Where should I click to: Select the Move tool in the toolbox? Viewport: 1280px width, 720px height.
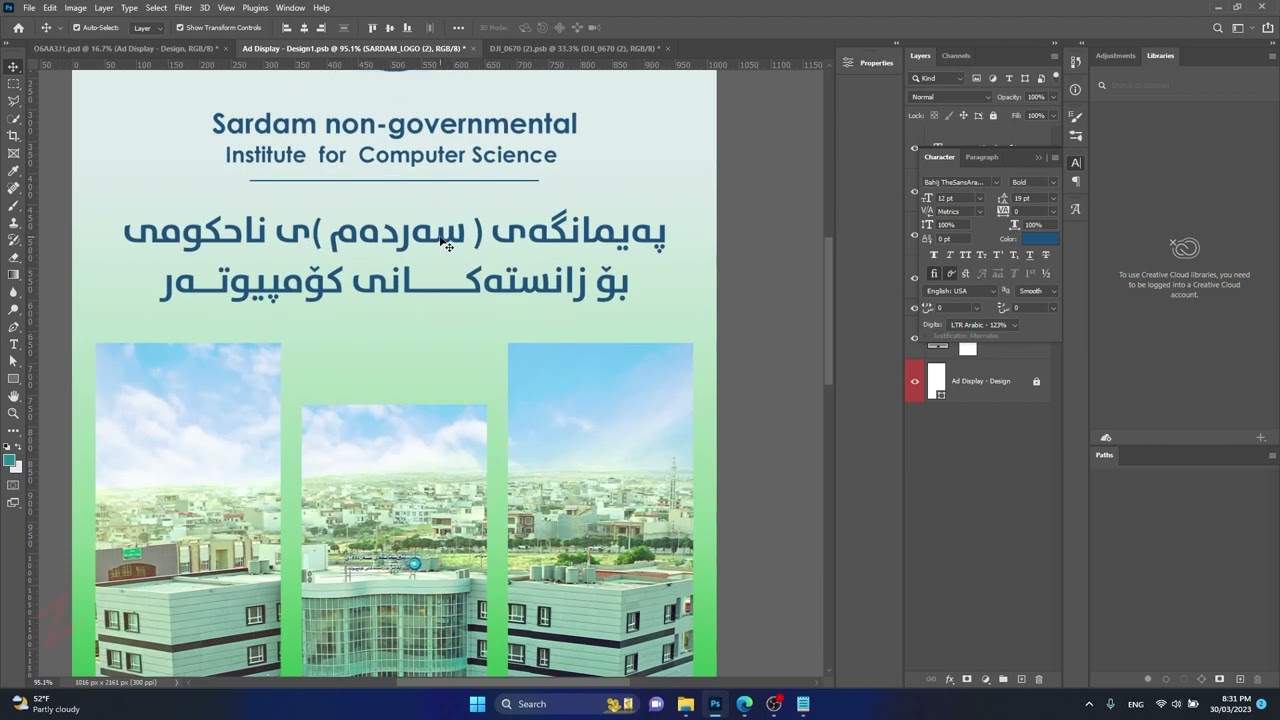coord(13,66)
